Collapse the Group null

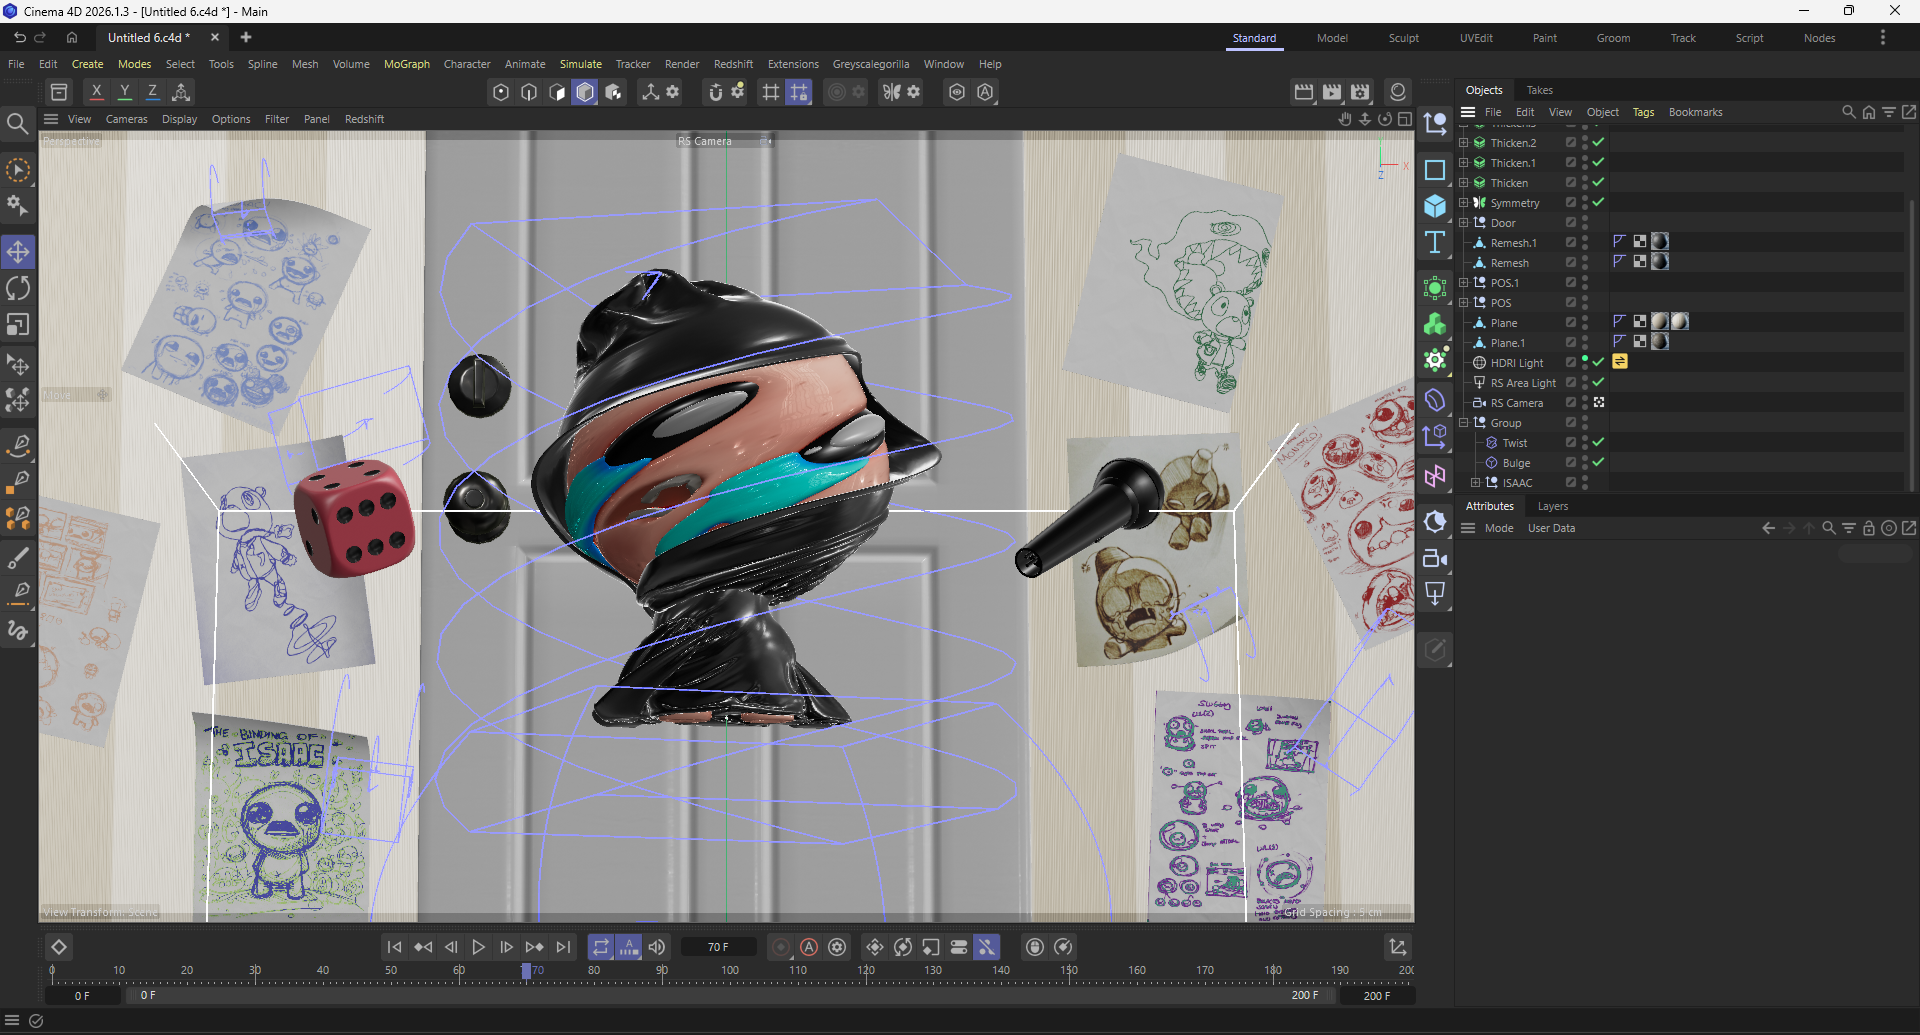(1464, 422)
